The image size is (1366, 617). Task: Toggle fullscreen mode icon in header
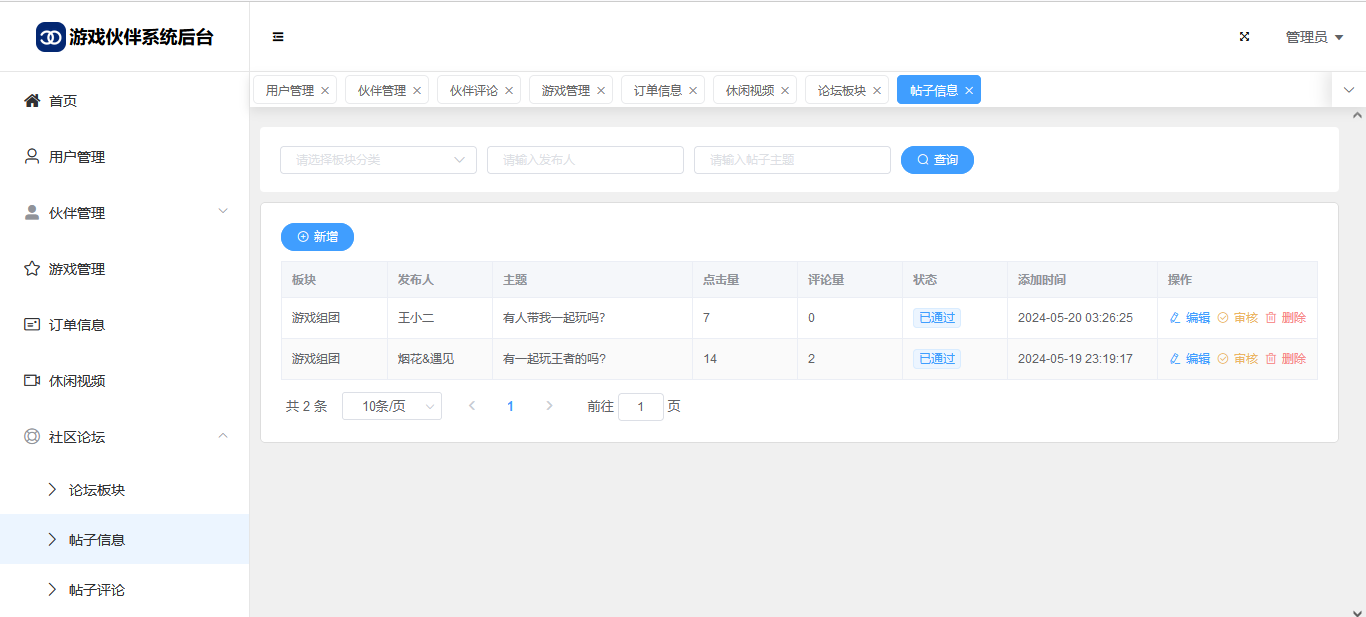pyautogui.click(x=1245, y=37)
